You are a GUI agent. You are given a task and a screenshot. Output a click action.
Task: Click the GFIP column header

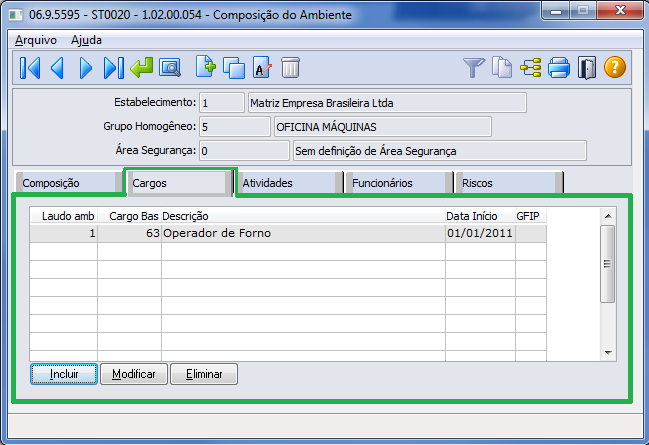tap(531, 216)
